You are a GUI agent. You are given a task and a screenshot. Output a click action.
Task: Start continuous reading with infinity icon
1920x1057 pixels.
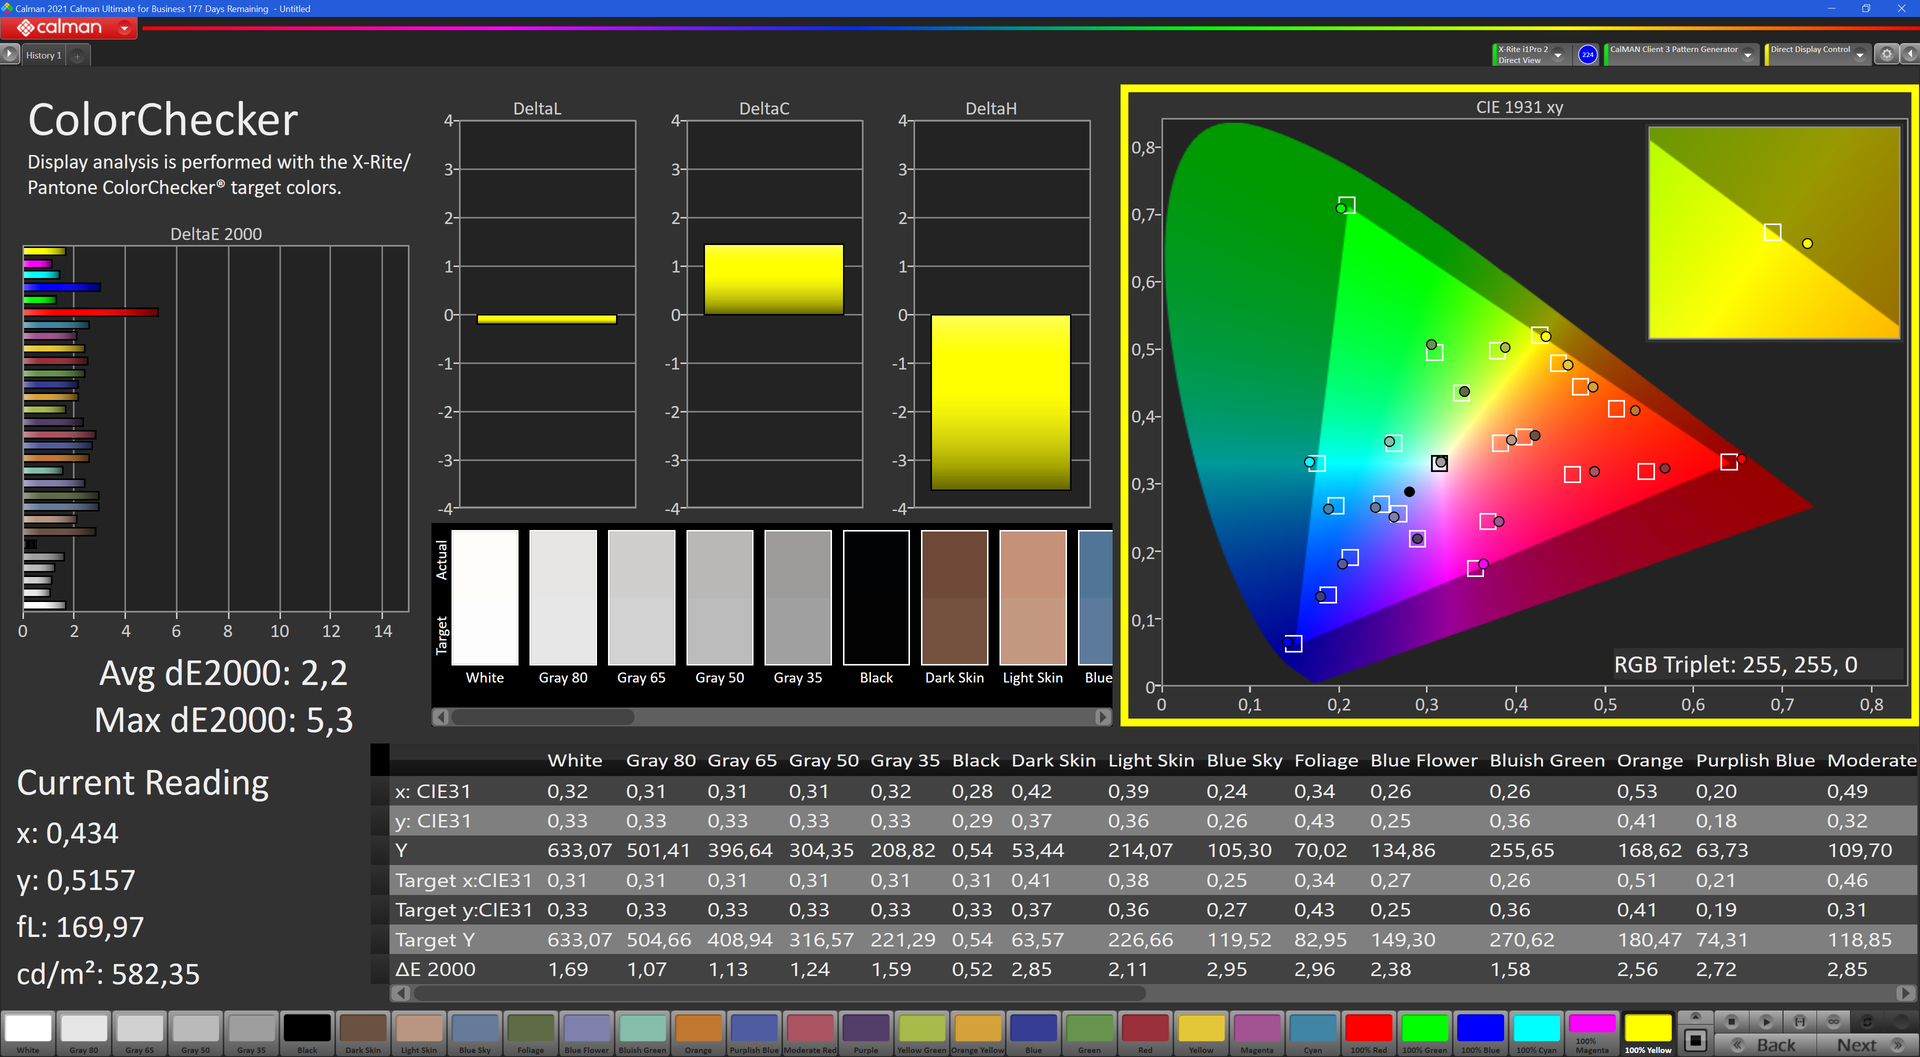pyautogui.click(x=1833, y=1021)
